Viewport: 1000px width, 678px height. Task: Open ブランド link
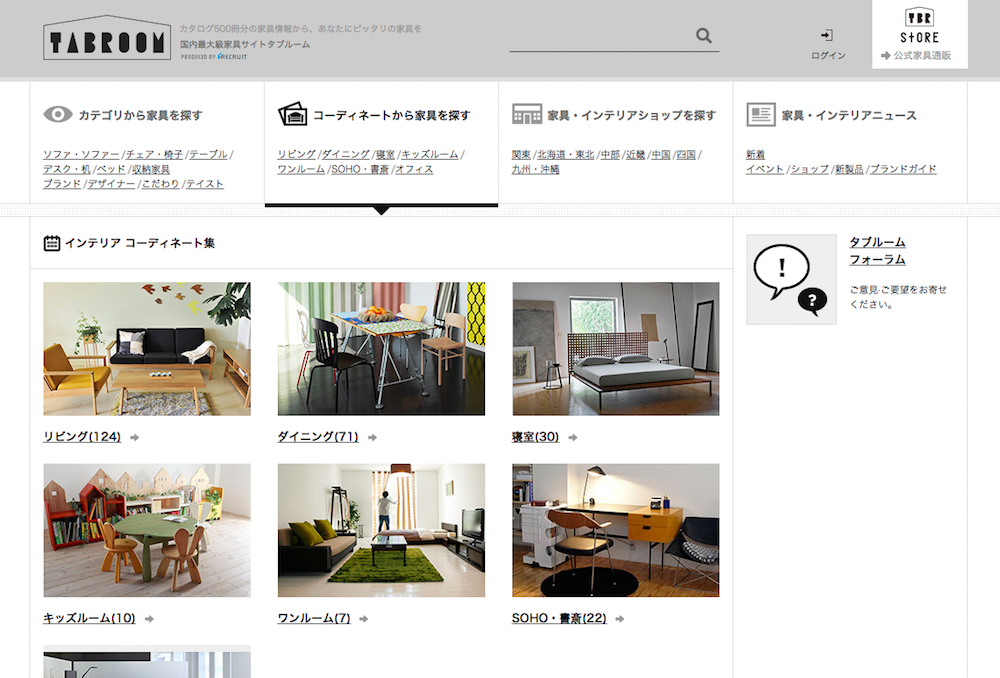click(x=62, y=184)
